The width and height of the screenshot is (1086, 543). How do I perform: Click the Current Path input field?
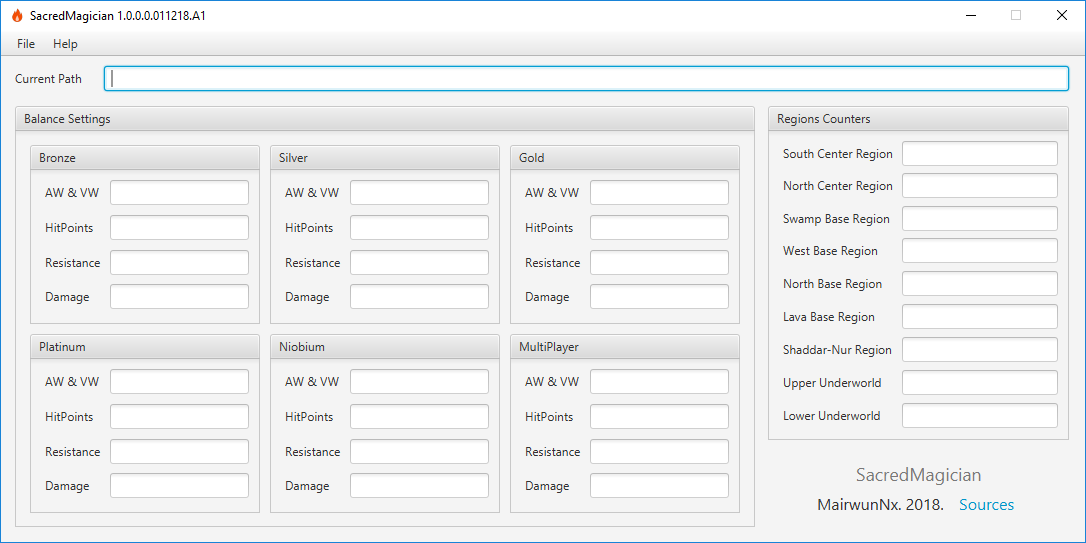click(x=586, y=78)
